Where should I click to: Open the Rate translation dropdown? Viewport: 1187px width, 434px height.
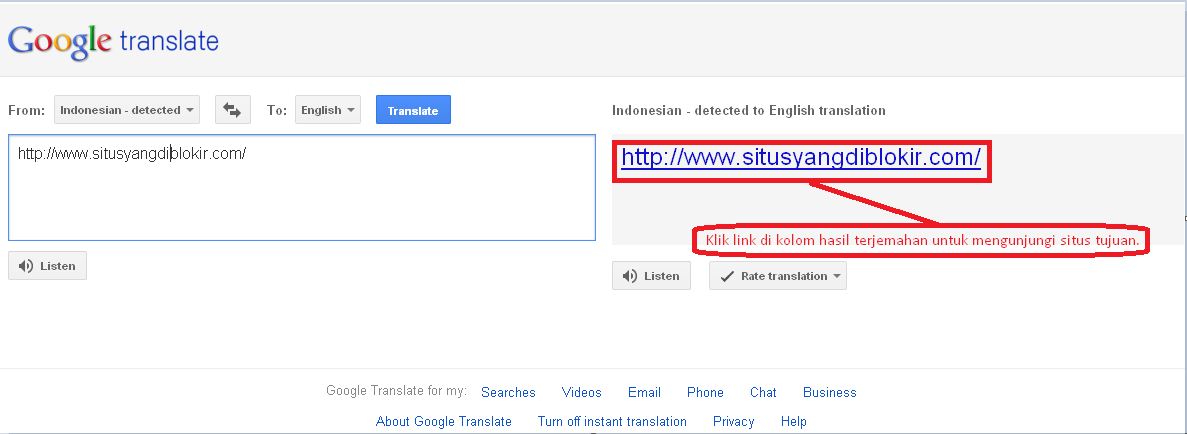(778, 276)
